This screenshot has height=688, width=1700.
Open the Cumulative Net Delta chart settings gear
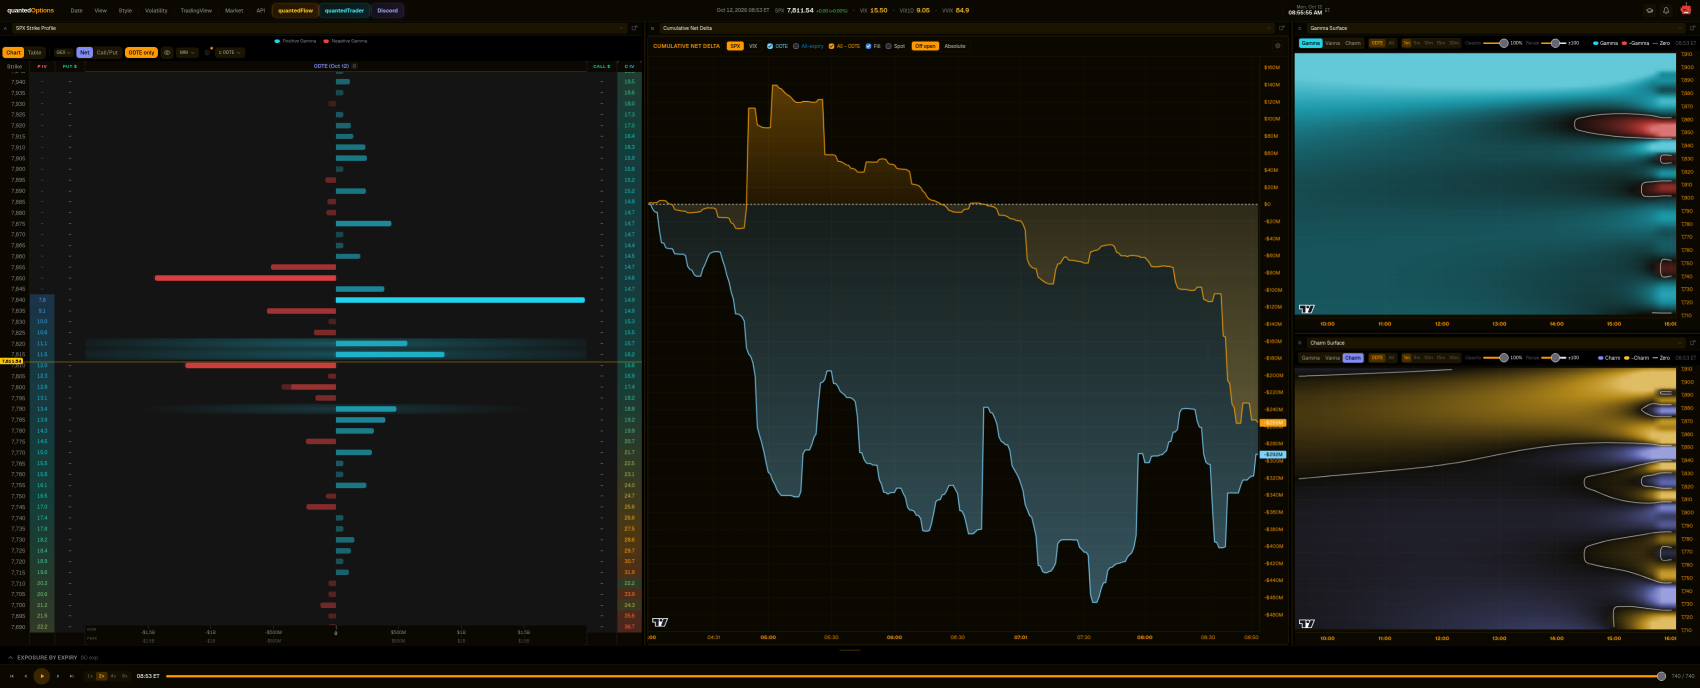pos(1277,46)
